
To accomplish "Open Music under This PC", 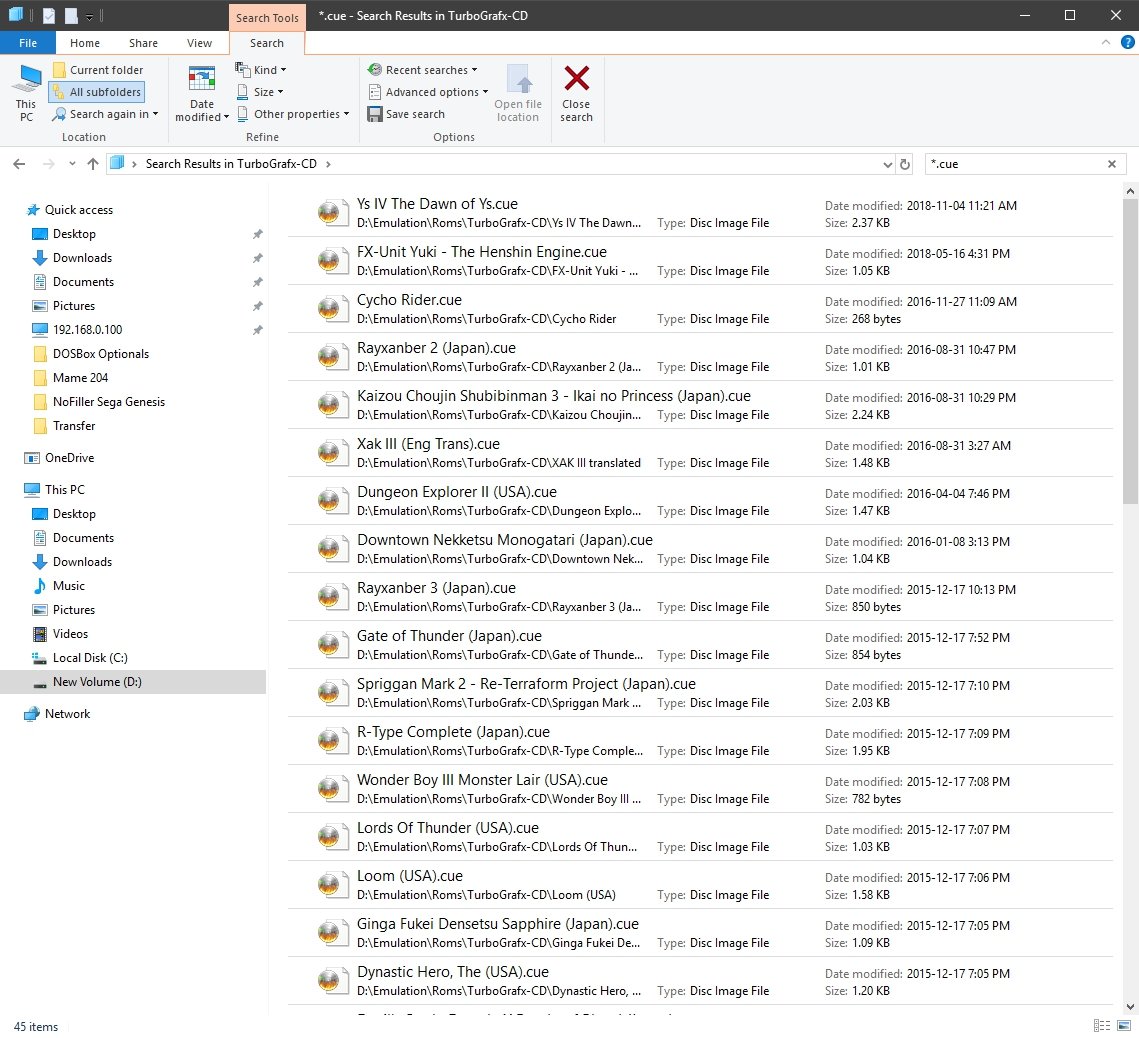I will [x=68, y=585].
